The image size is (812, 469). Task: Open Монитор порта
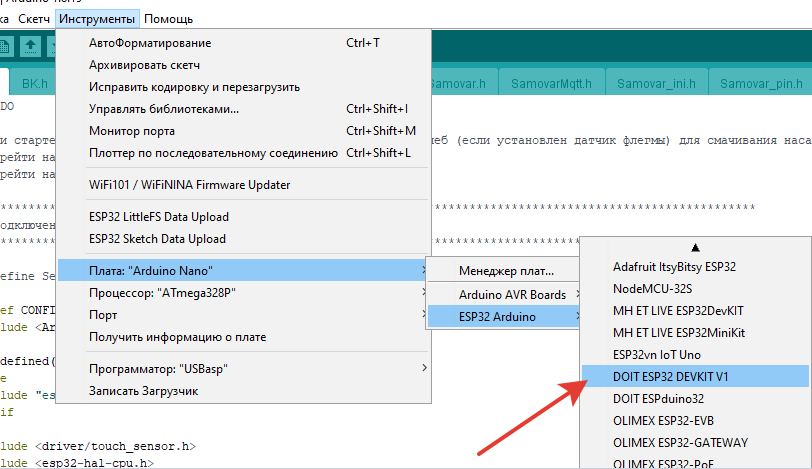(x=243, y=131)
